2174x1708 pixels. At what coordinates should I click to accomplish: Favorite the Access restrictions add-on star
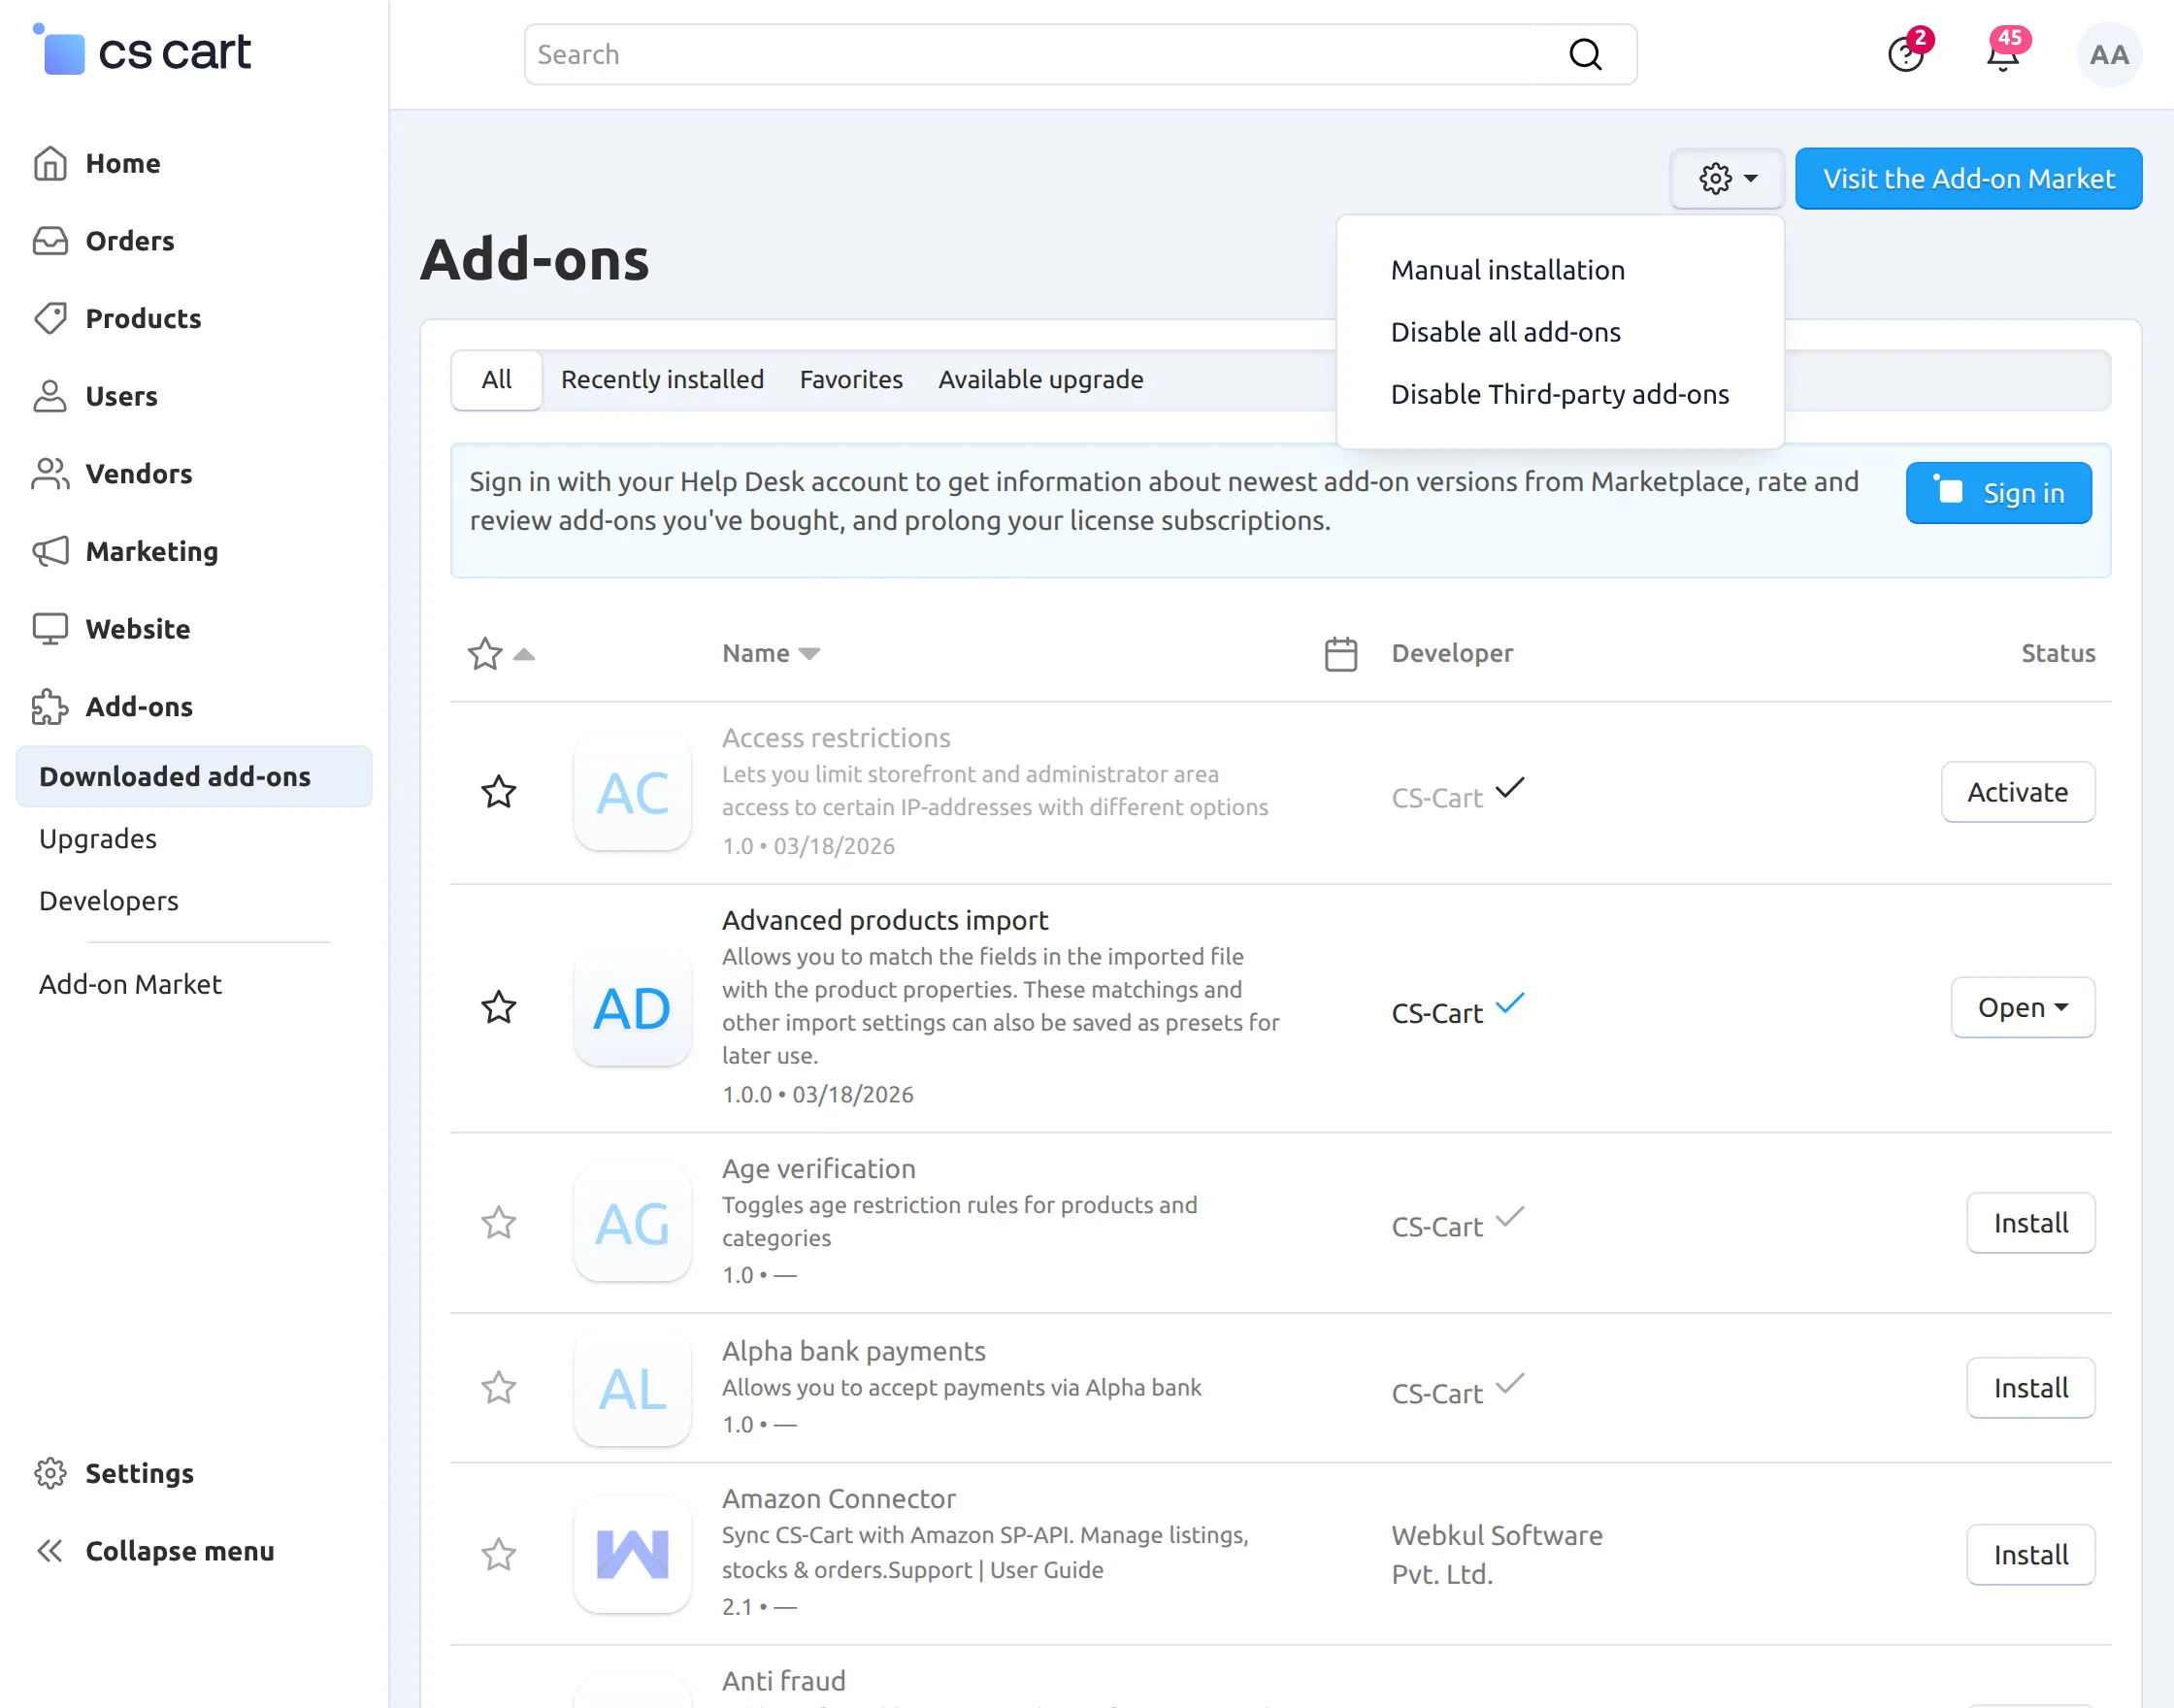click(x=498, y=792)
